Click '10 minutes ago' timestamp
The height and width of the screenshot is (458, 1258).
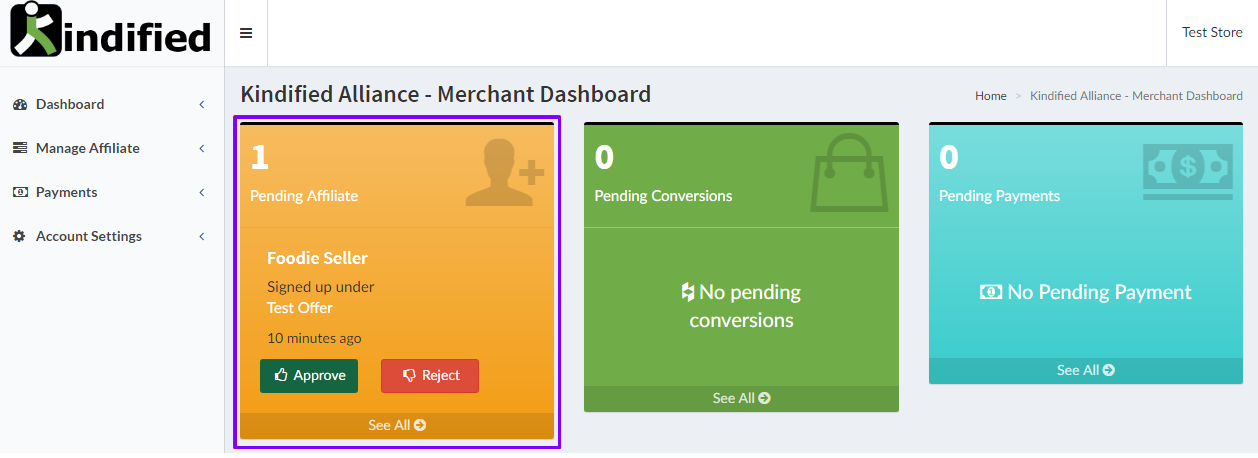314,338
